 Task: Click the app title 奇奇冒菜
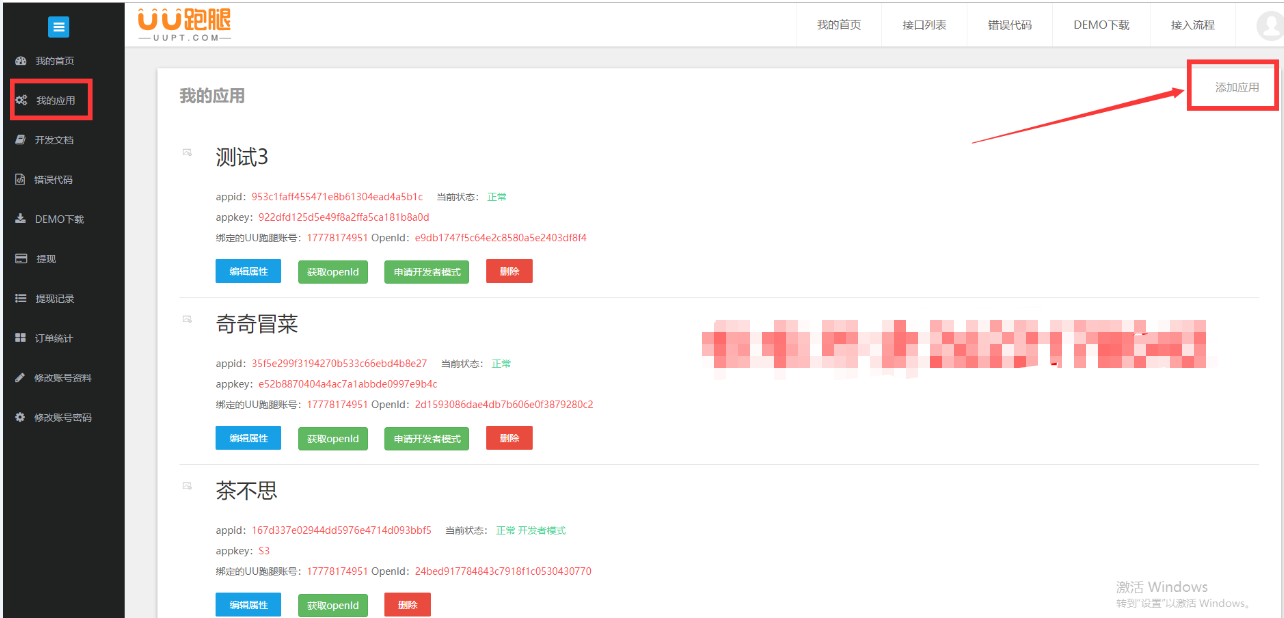tap(257, 324)
